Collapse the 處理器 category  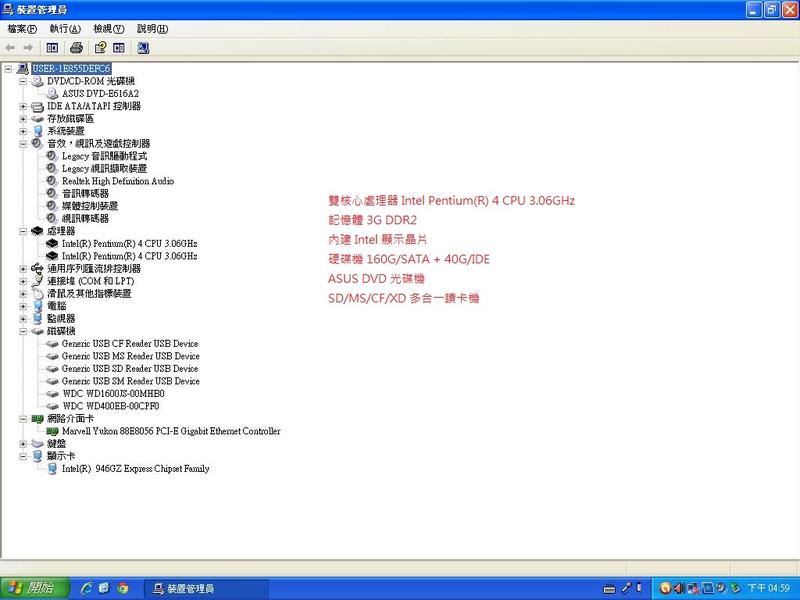23,231
